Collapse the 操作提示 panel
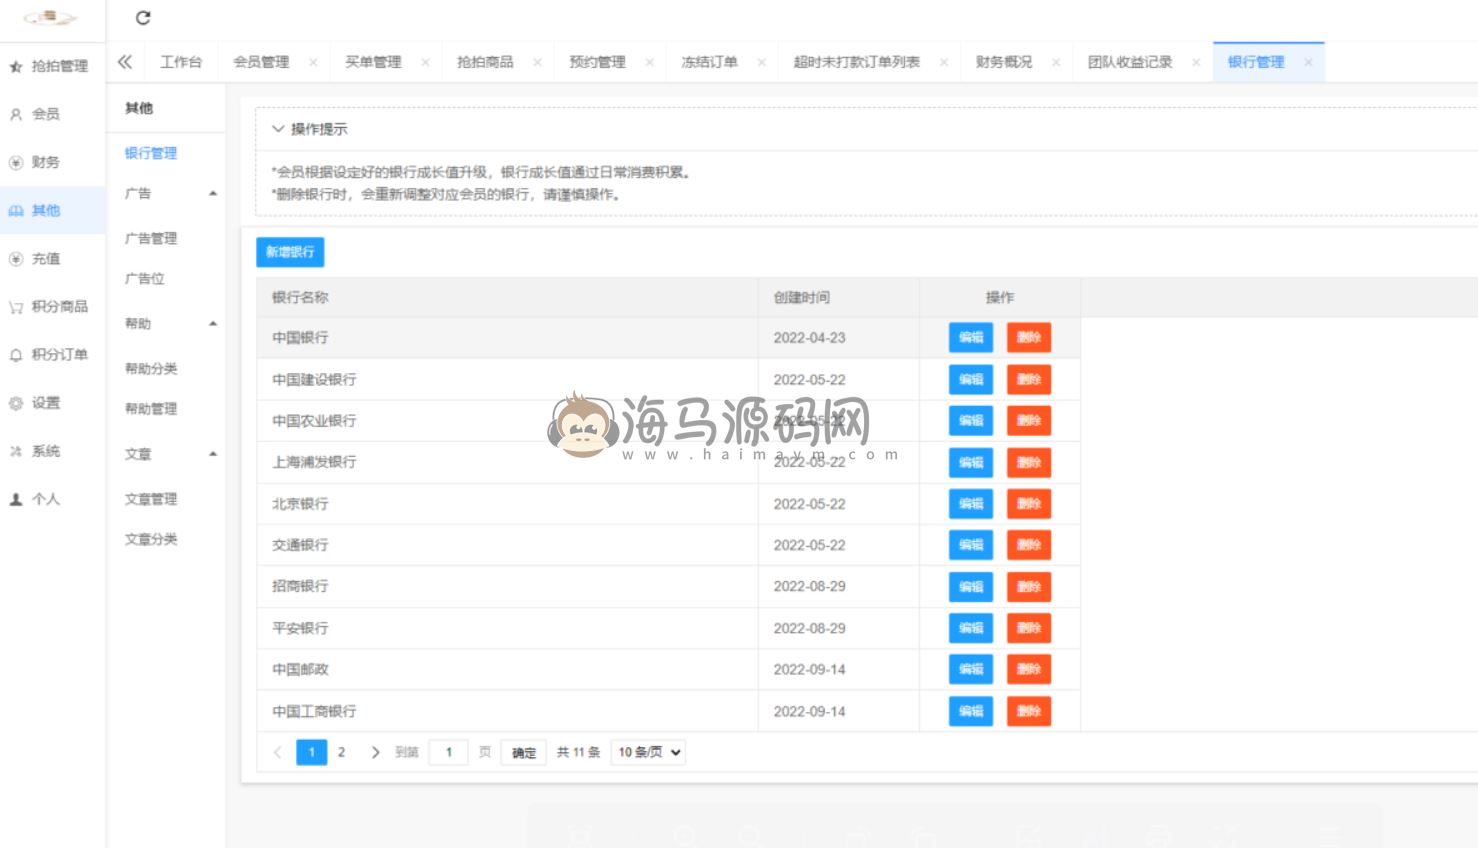 (278, 129)
